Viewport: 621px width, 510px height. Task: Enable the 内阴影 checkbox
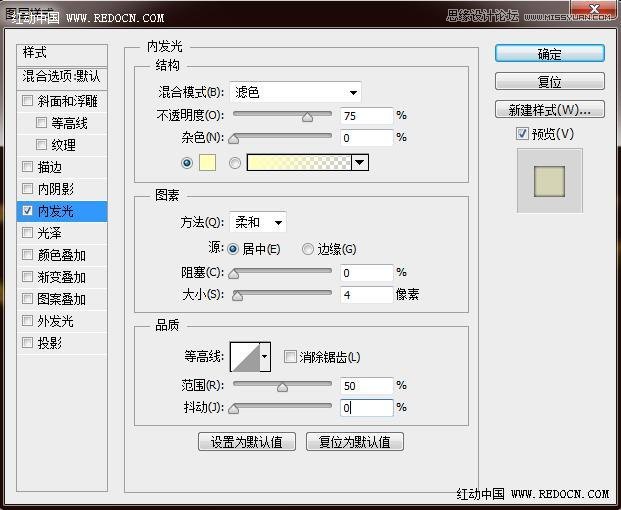pyautogui.click(x=27, y=188)
